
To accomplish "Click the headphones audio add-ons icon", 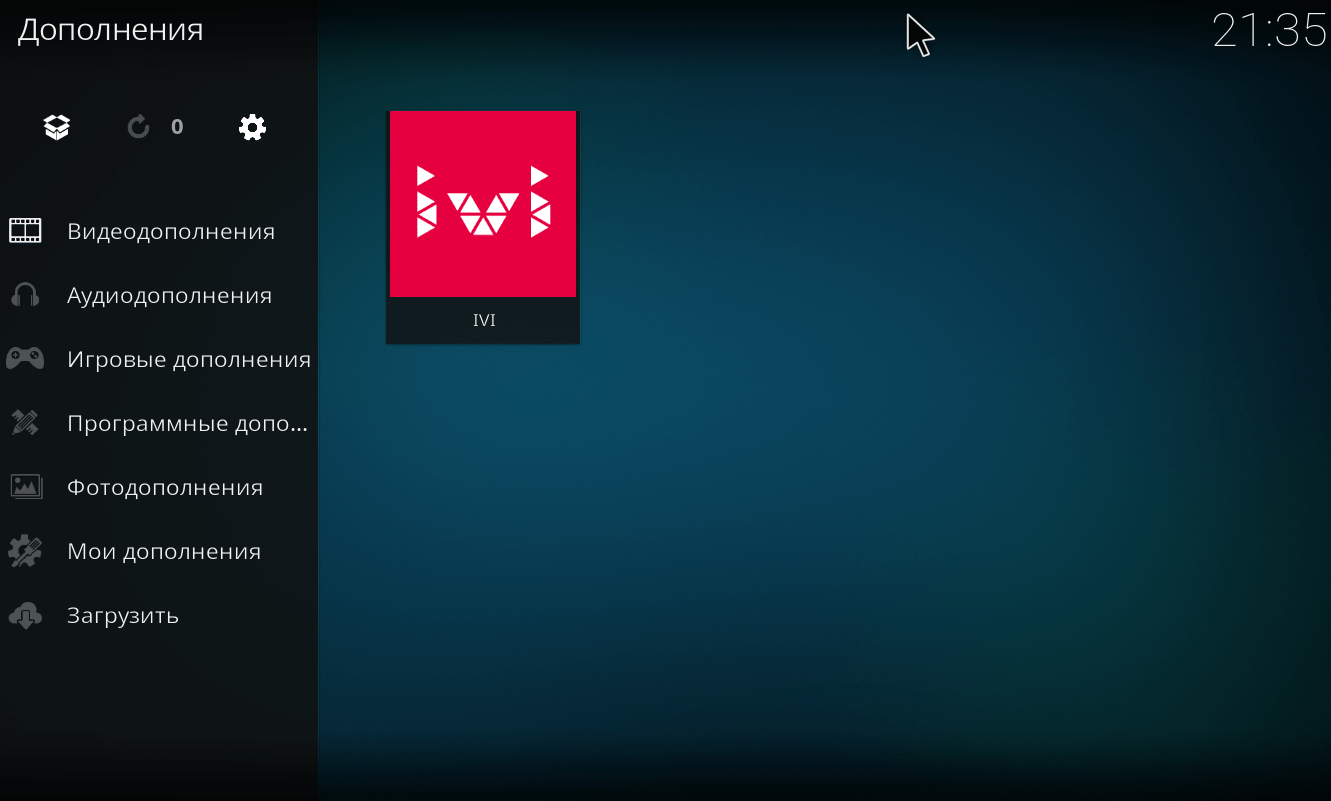I will [26, 295].
